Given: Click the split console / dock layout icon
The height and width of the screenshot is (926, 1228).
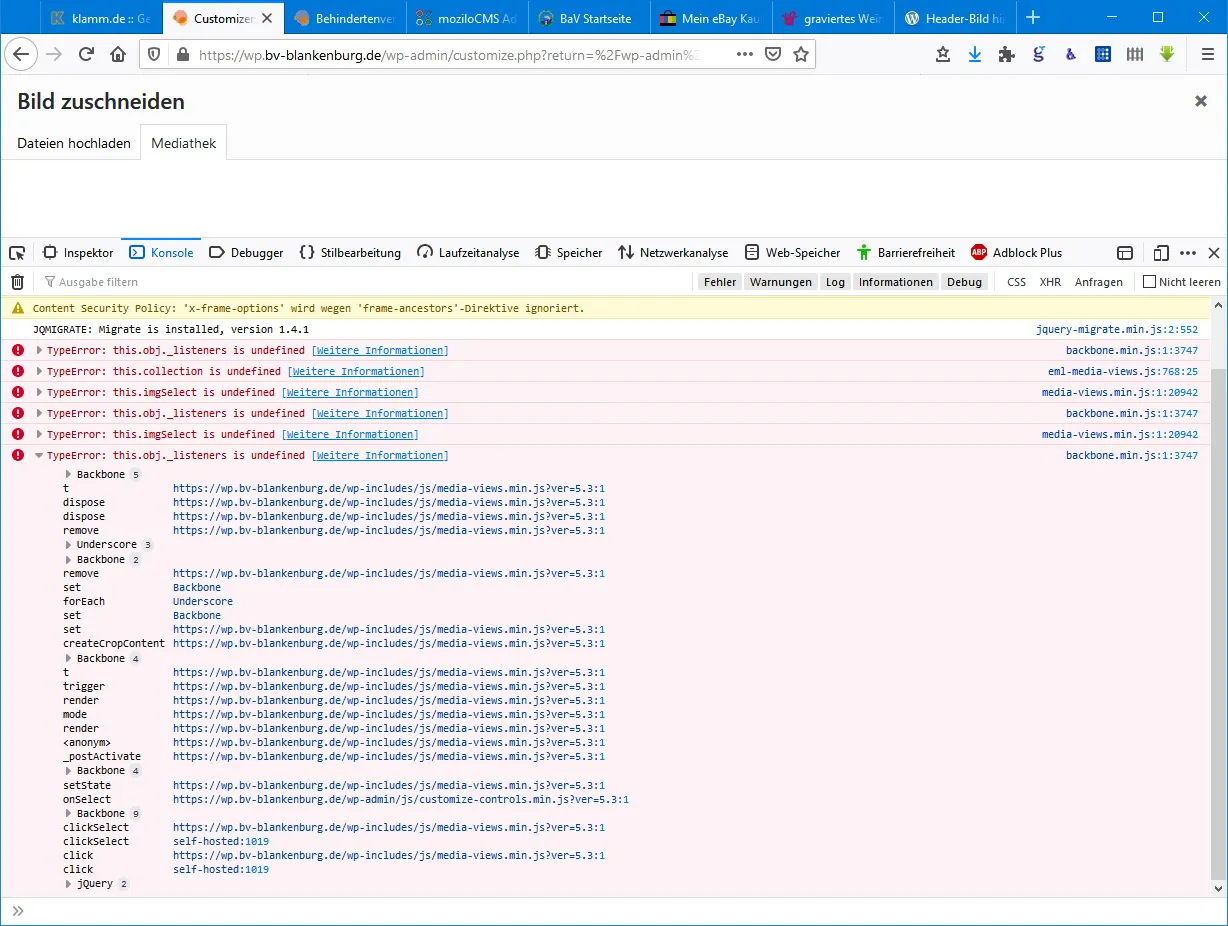Looking at the screenshot, I should tap(1125, 253).
